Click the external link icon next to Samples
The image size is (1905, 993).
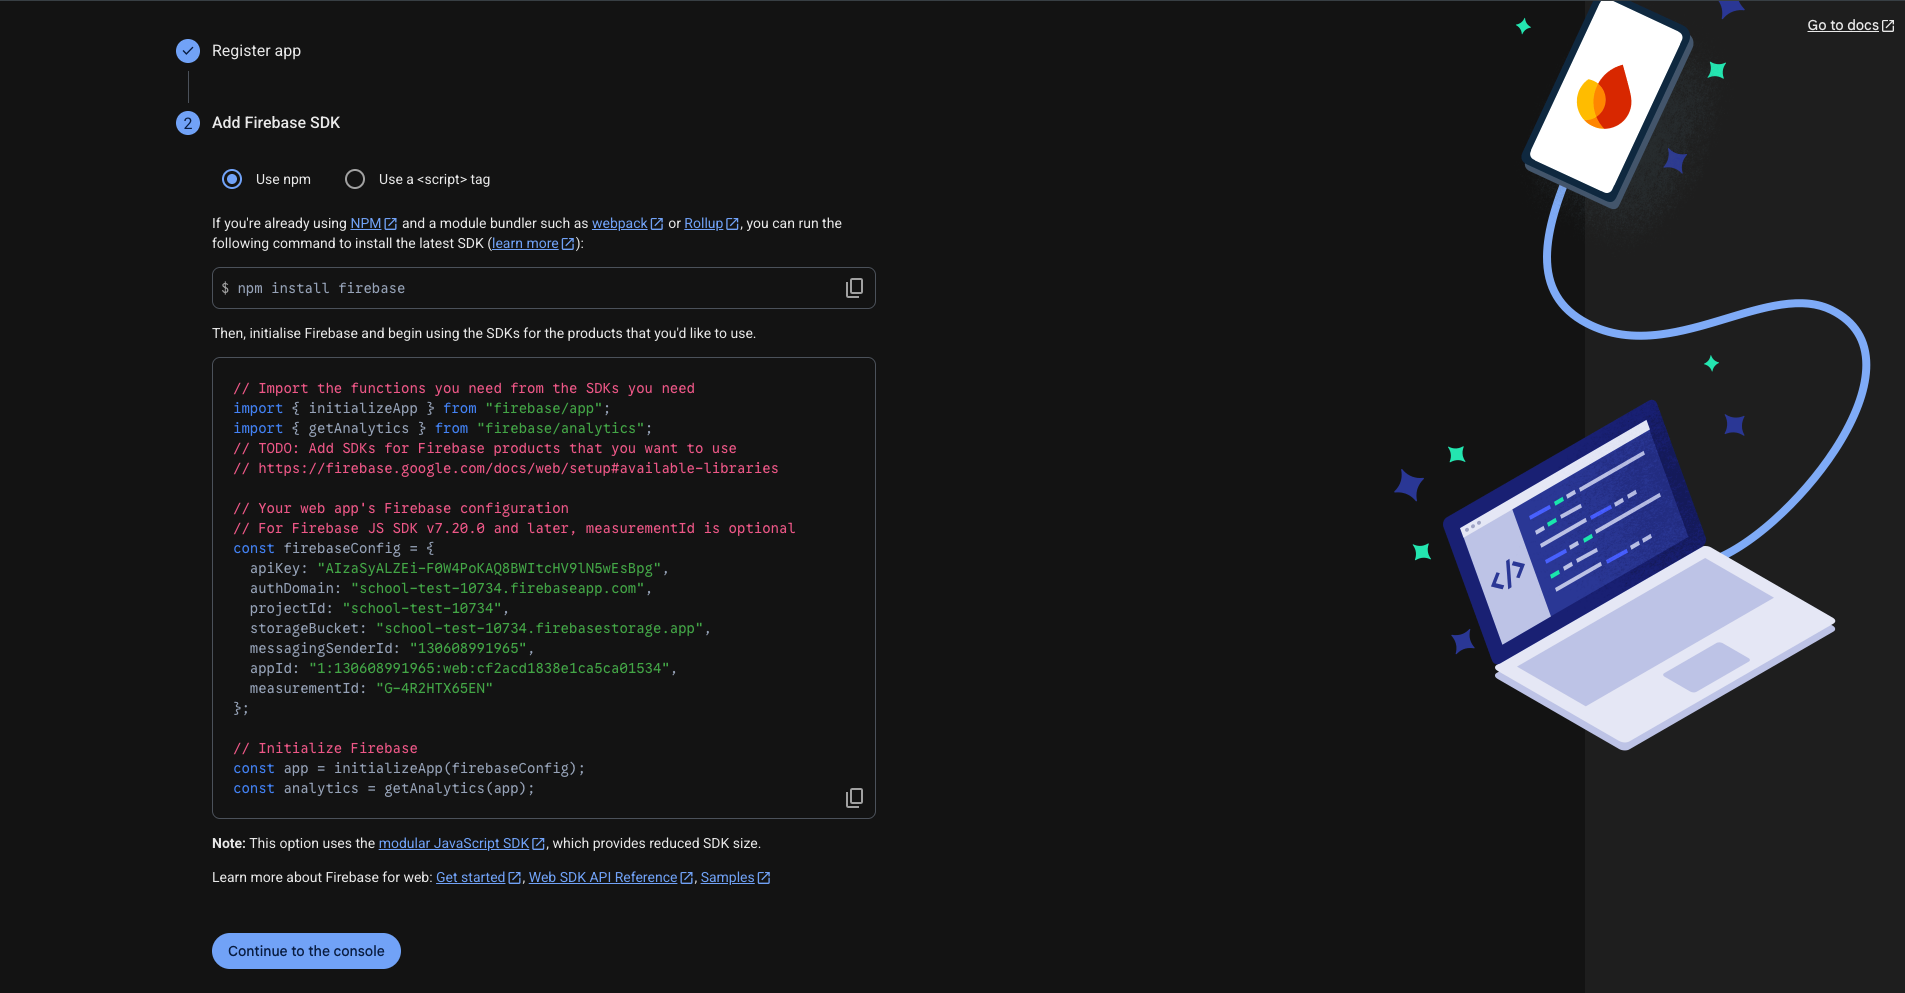pyautogui.click(x=765, y=877)
